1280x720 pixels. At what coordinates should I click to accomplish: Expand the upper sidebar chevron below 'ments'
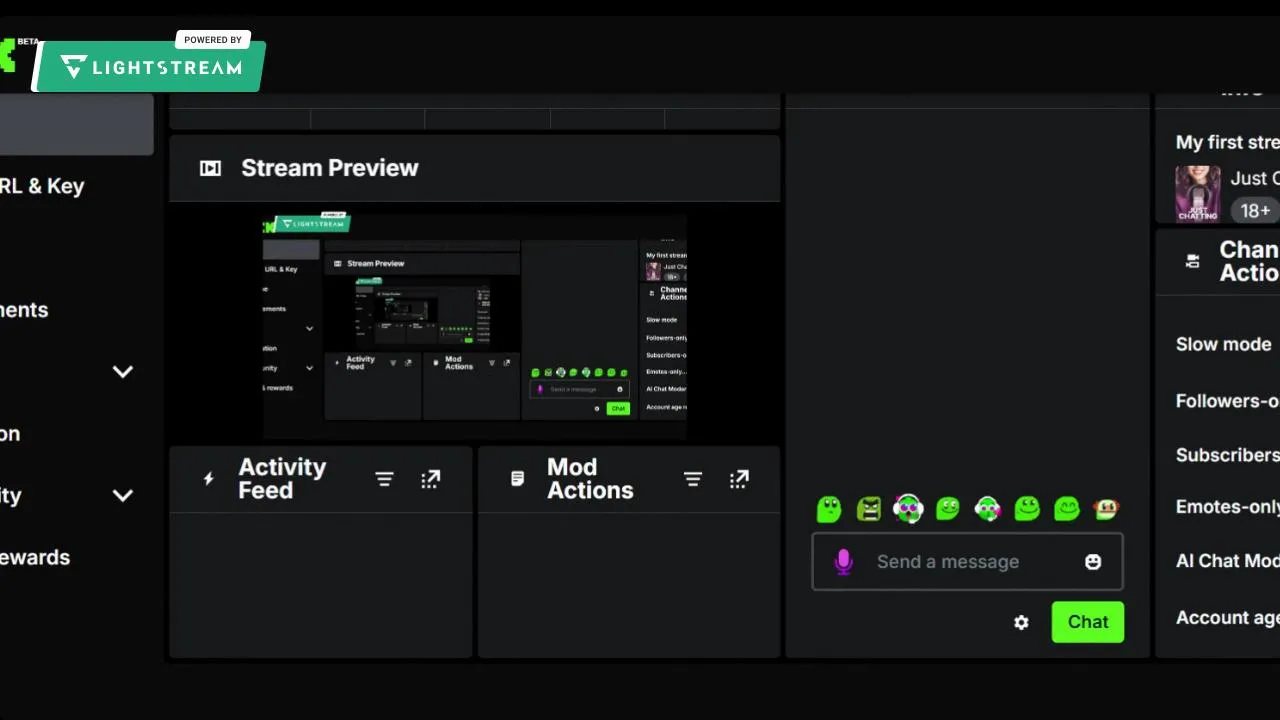(x=123, y=372)
